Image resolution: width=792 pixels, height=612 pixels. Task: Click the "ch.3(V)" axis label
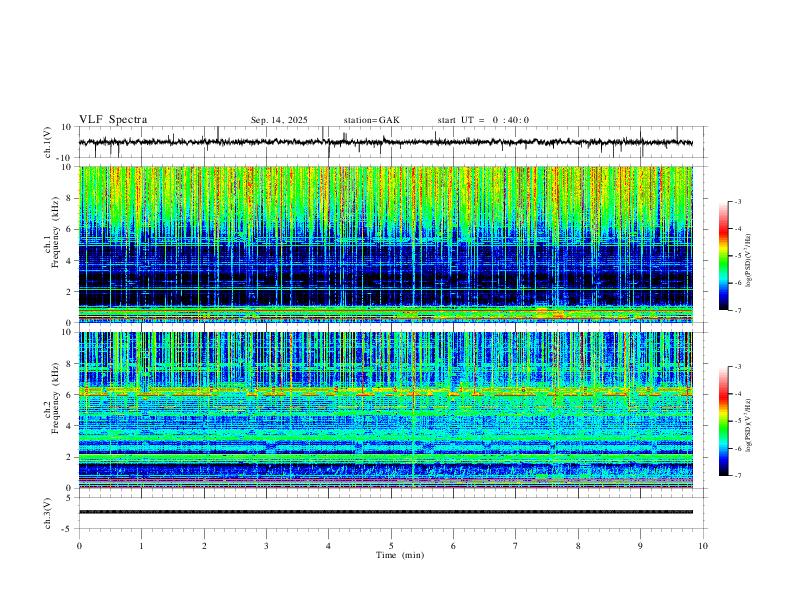tap(48, 513)
